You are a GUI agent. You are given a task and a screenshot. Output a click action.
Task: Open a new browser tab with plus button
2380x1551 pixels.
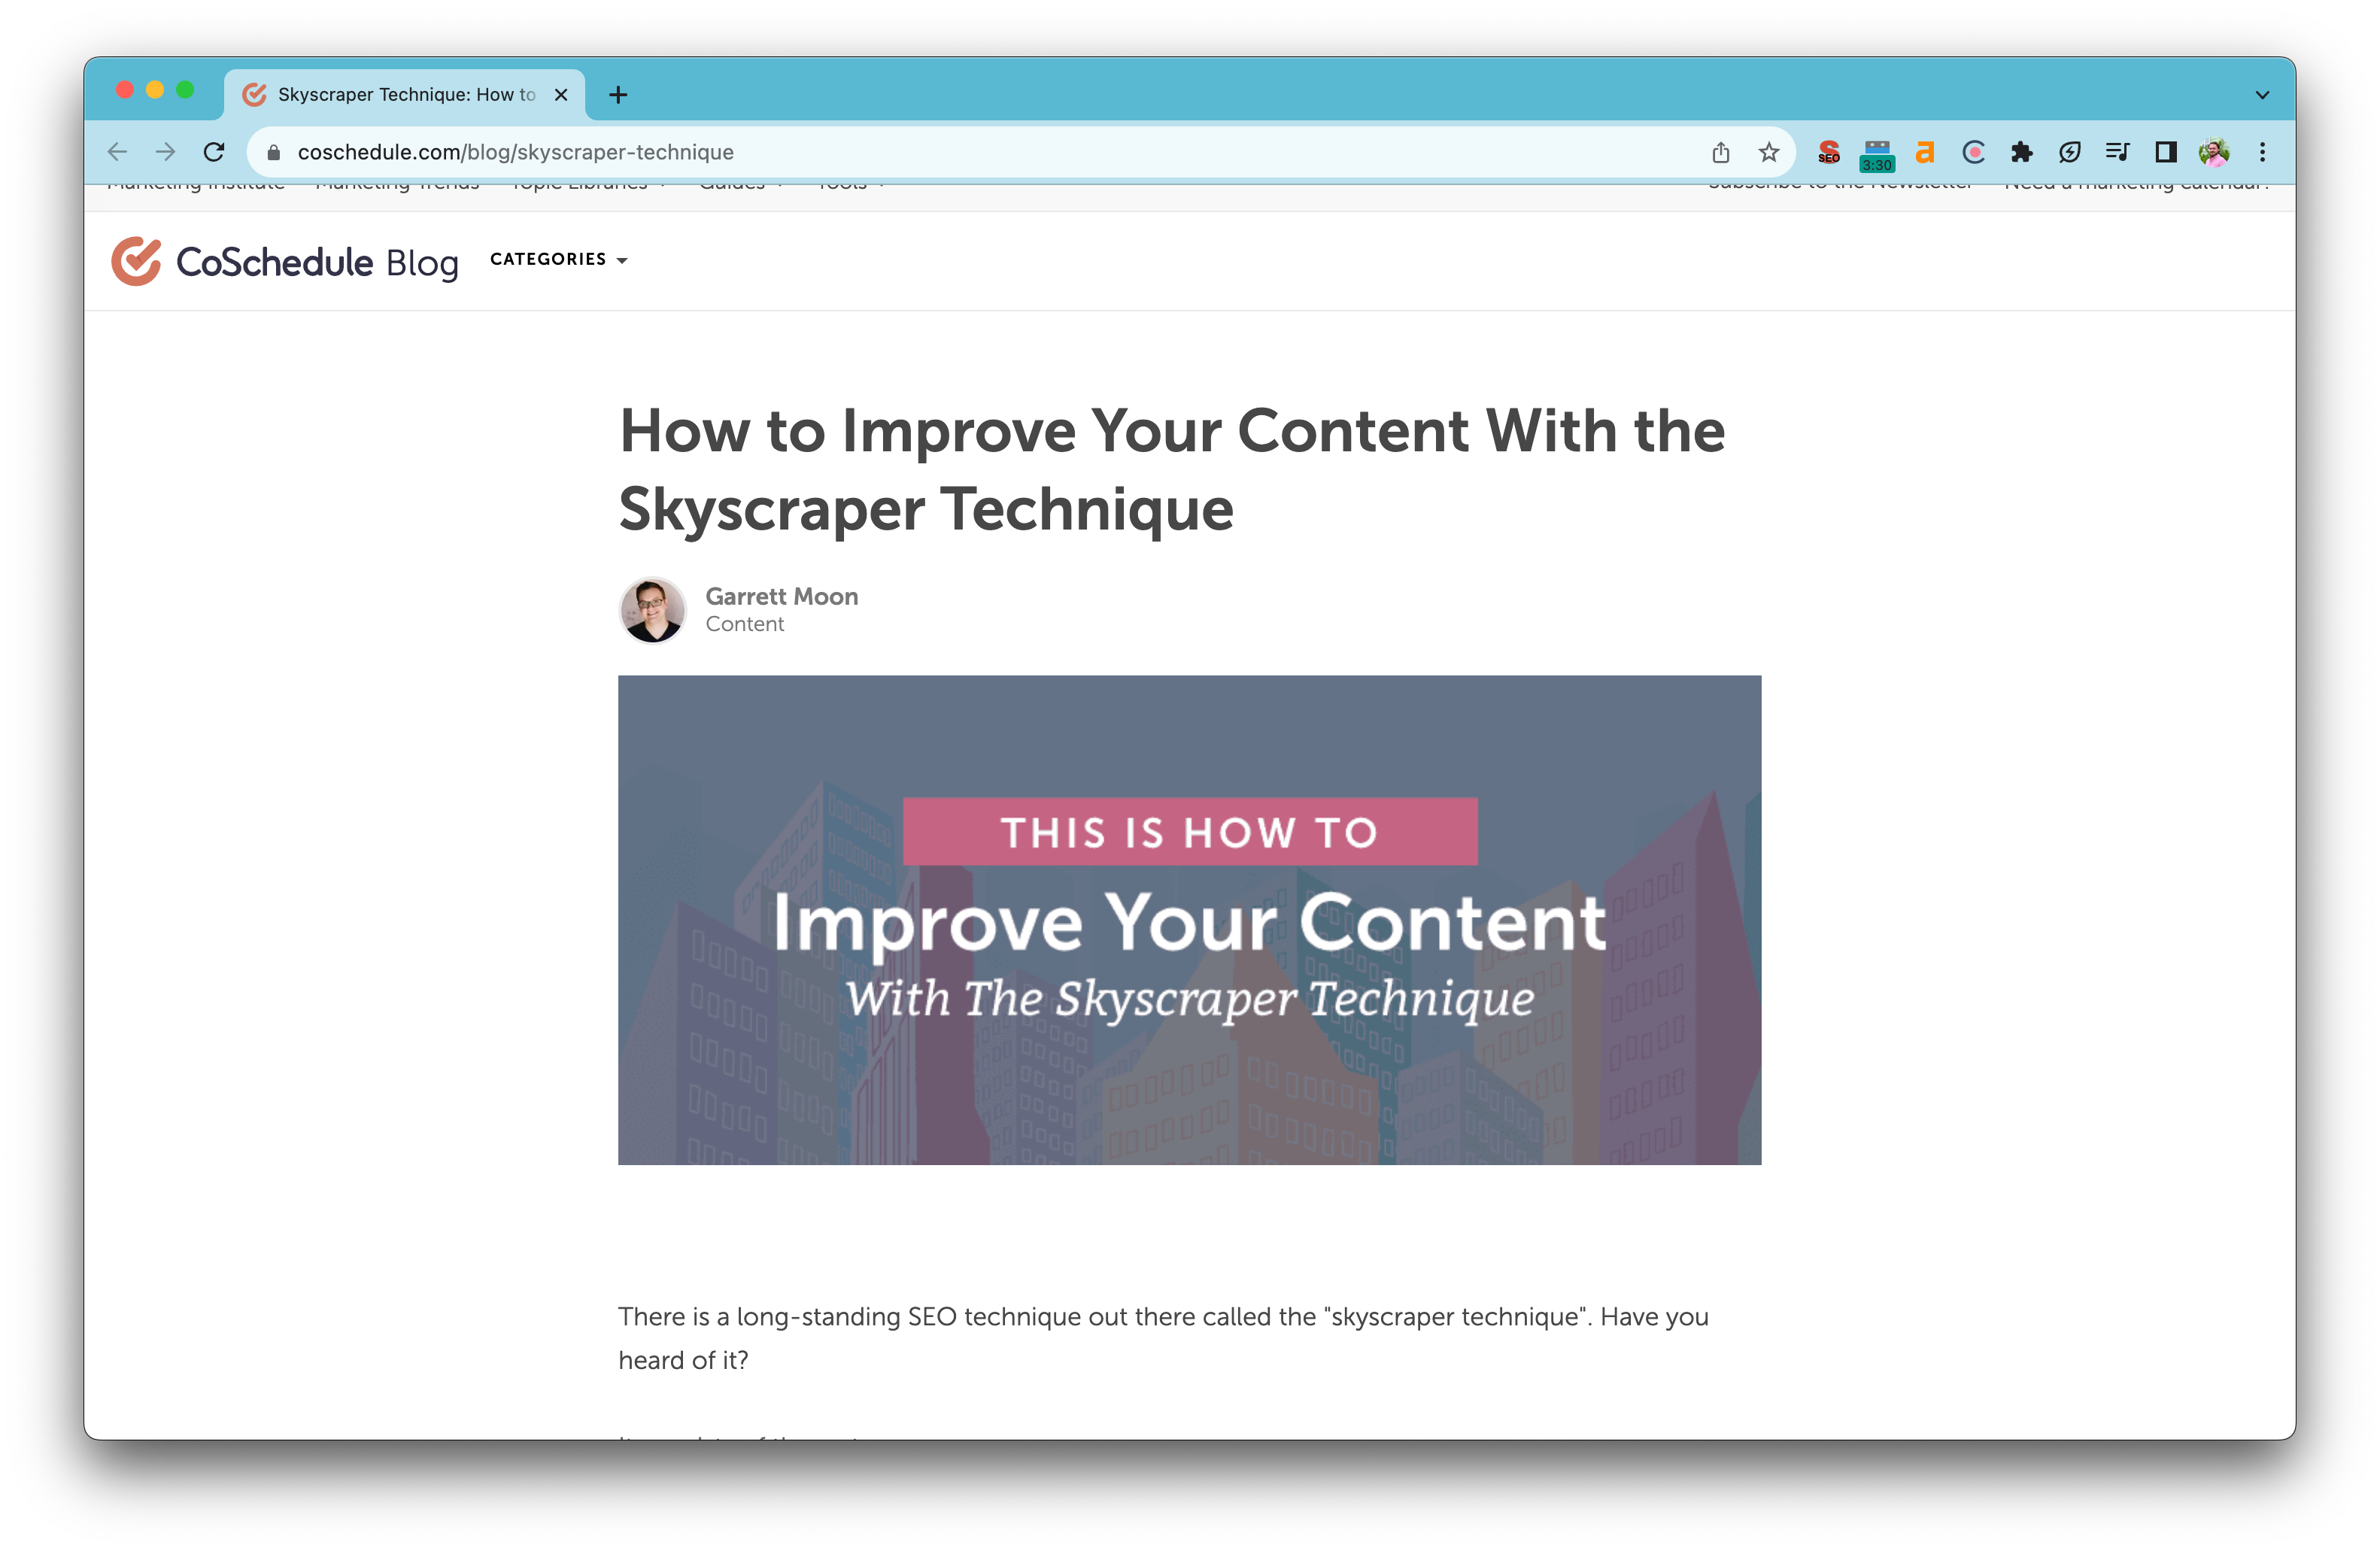pos(618,94)
